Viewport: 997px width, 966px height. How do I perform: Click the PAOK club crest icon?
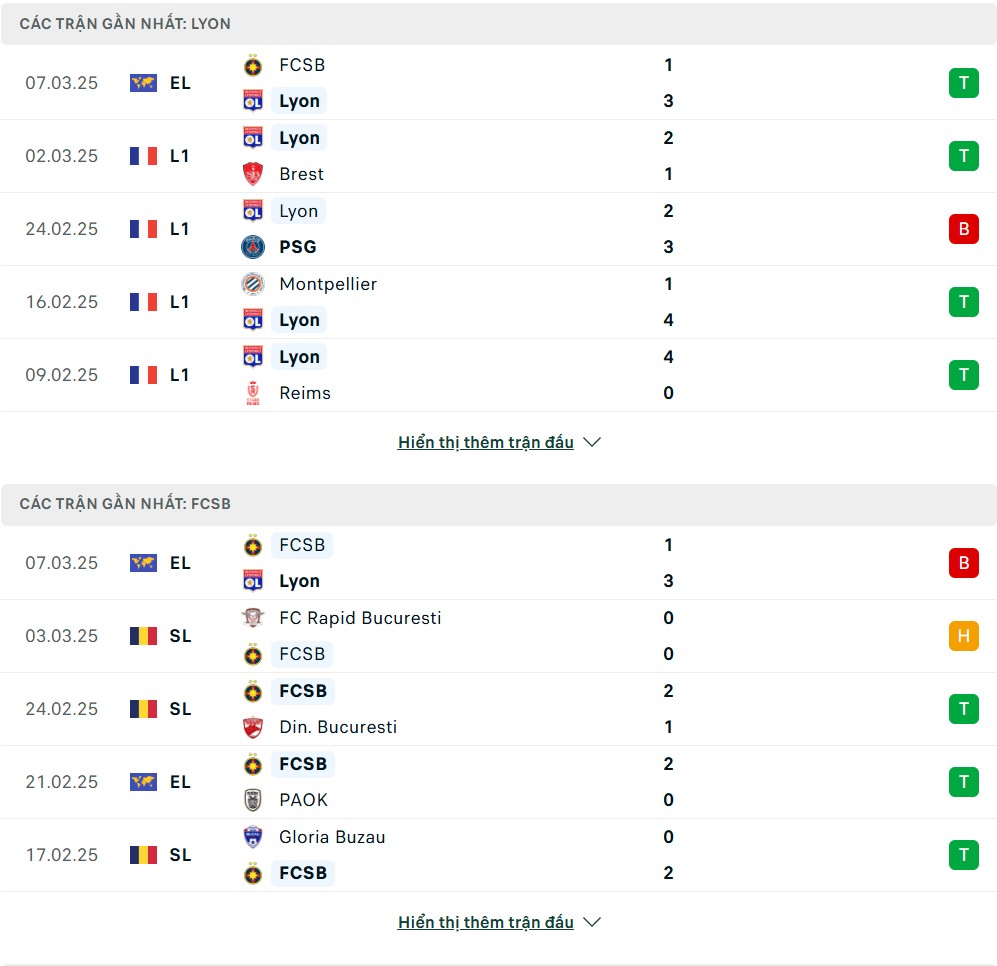coord(253,800)
